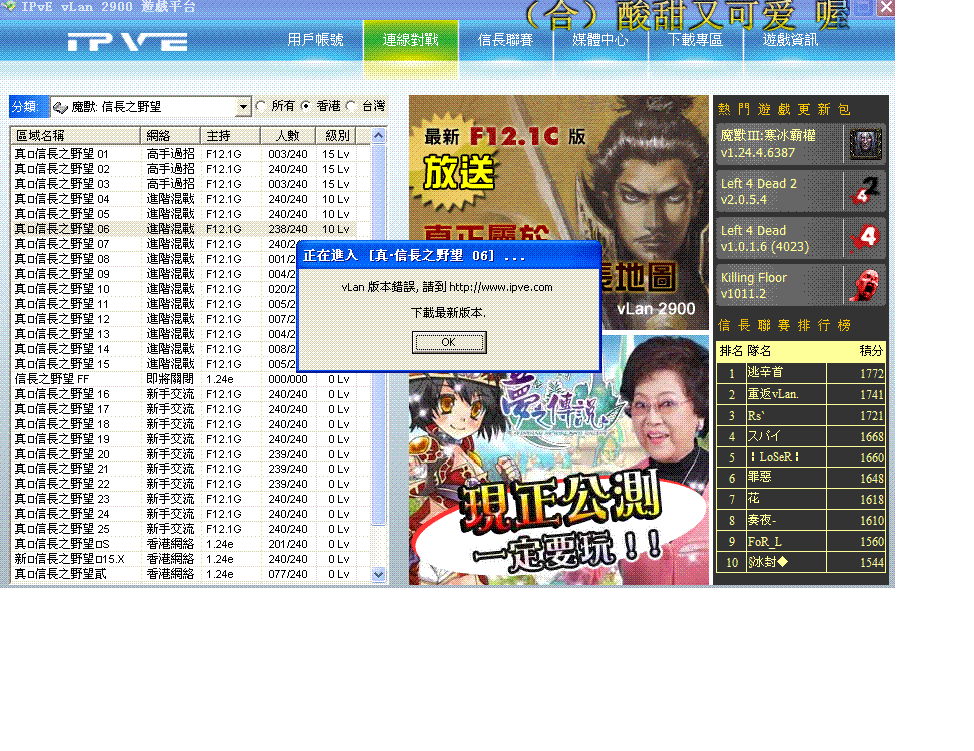Select the 台灣 region radio button
Image resolution: width=974 pixels, height=751 pixels.
pyautogui.click(x=352, y=106)
